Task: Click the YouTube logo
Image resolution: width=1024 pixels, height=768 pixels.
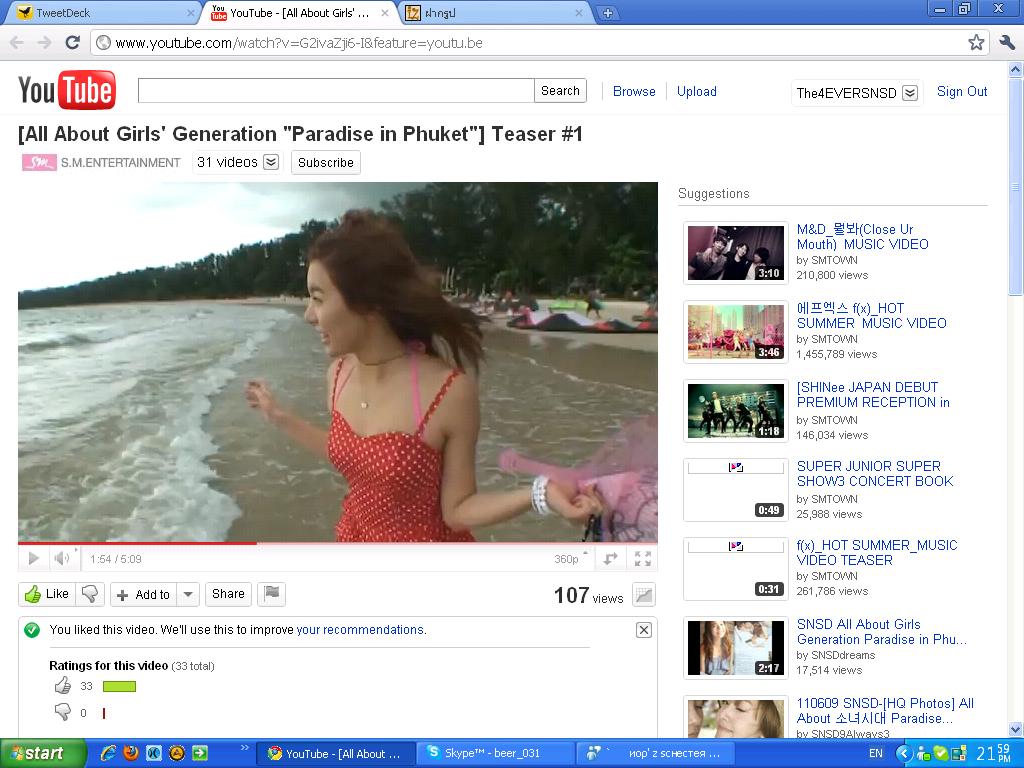Action: [x=67, y=90]
